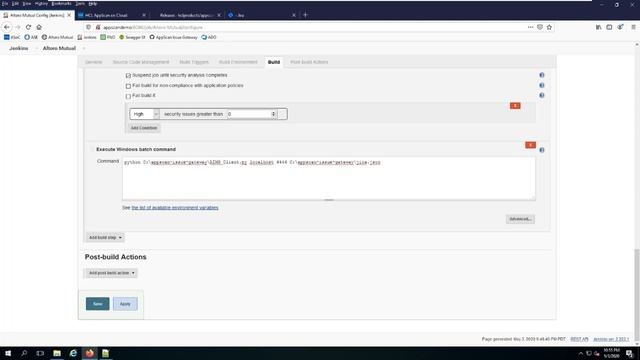Viewport: 640px width, 360px height.
Task: Open Windows Start menu
Action: click(x=8, y=353)
